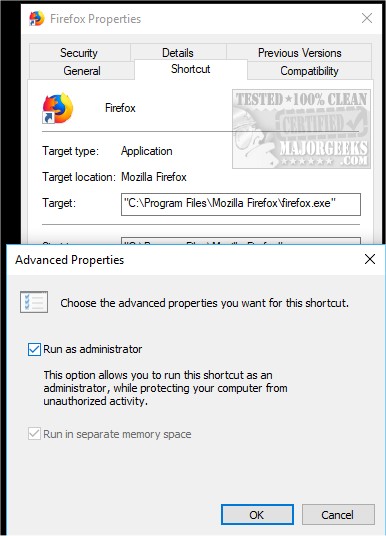Click the Run in separate memory space checkbox
386x536 pixels.
35,434
